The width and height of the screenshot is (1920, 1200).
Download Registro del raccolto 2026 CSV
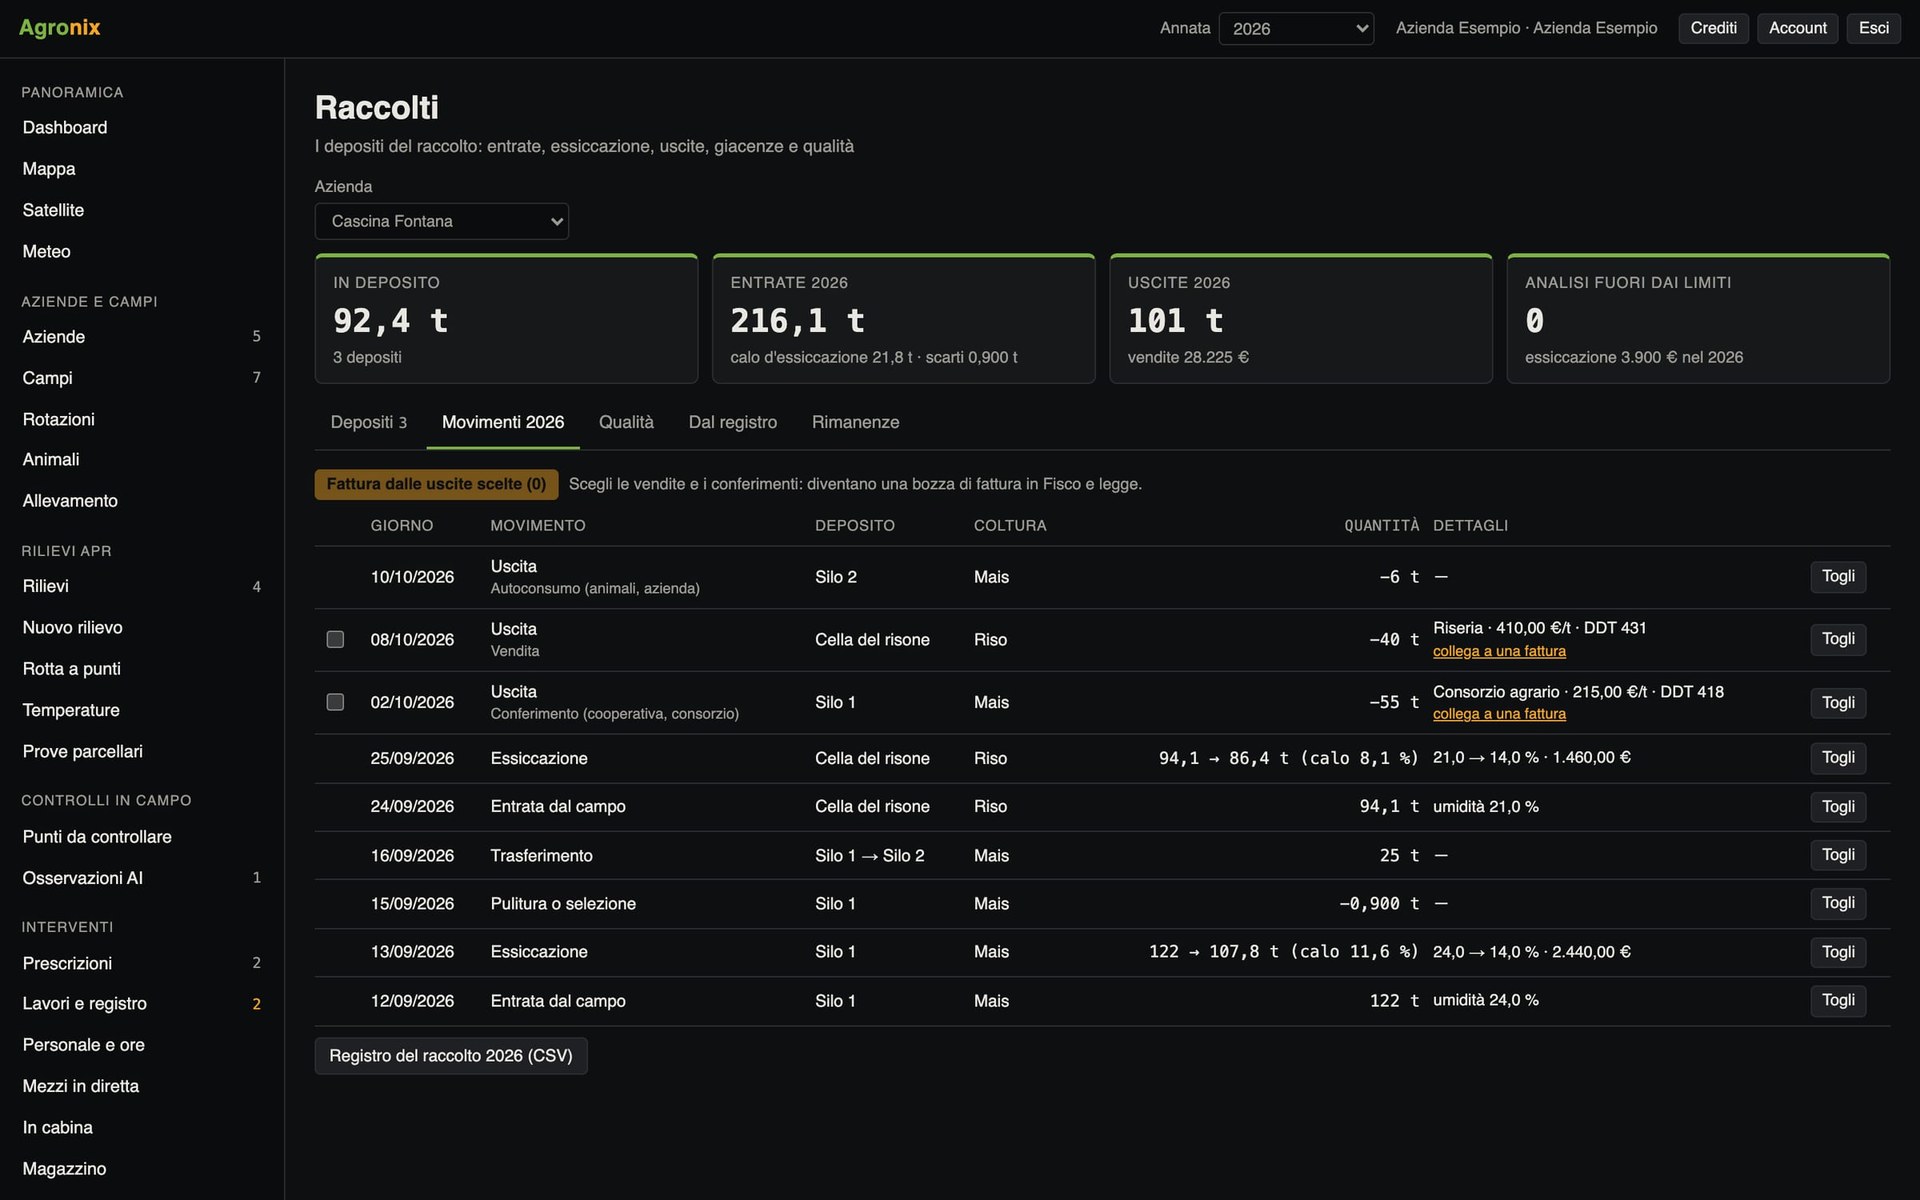(x=451, y=1056)
